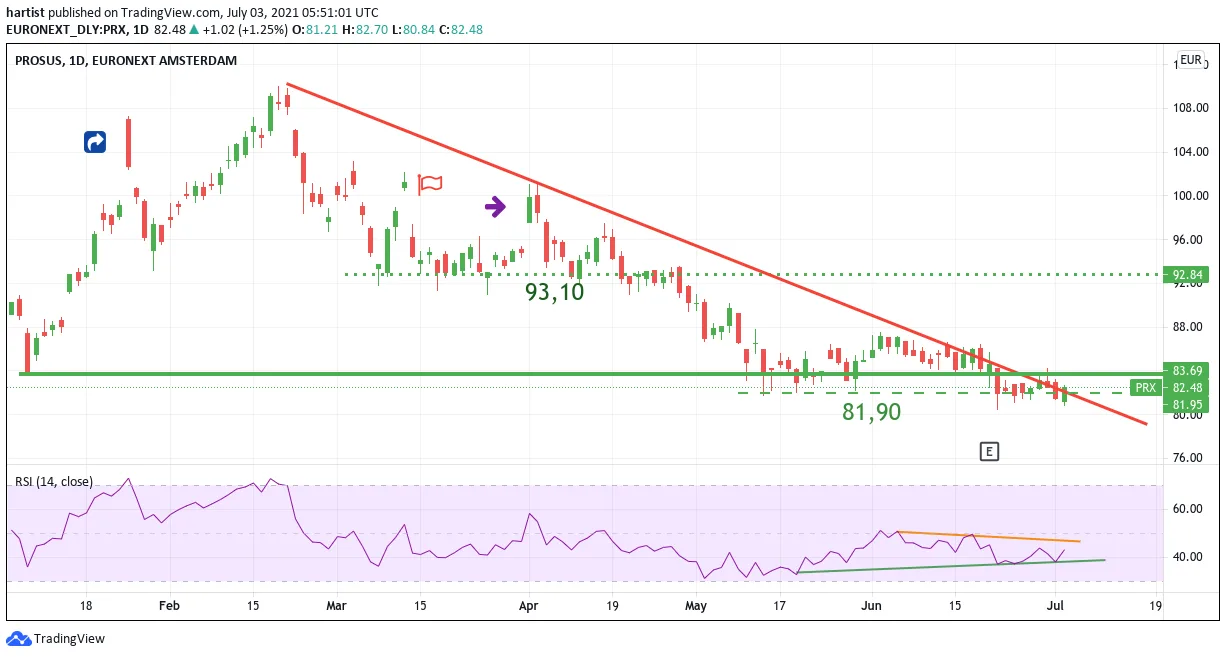Image resolution: width=1226 pixels, height=657 pixels.
Task: Click the 81,90 text annotation
Action: [870, 411]
